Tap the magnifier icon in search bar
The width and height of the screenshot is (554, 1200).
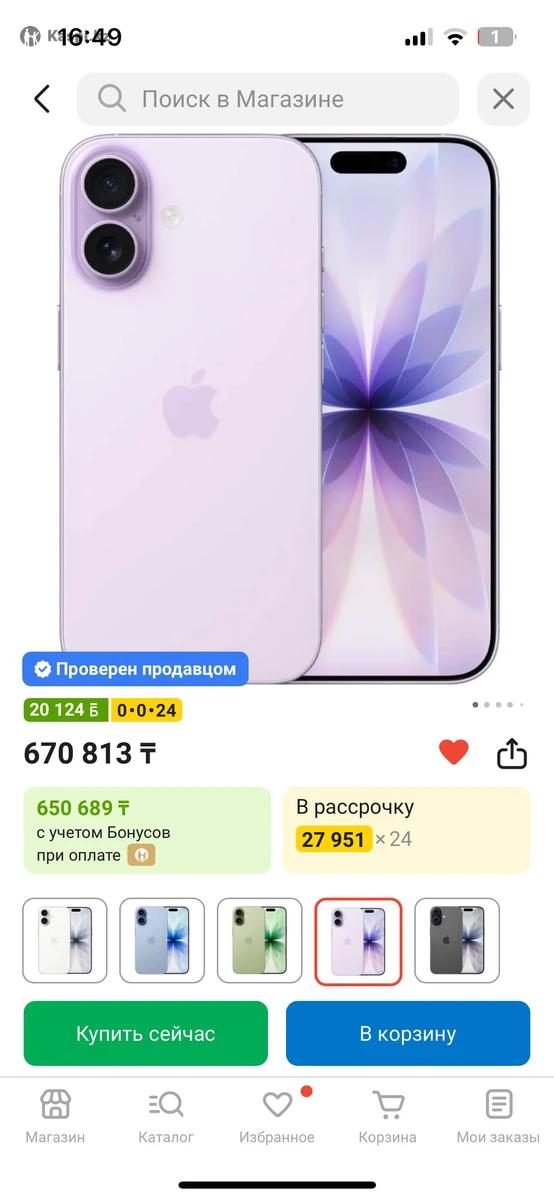[112, 99]
